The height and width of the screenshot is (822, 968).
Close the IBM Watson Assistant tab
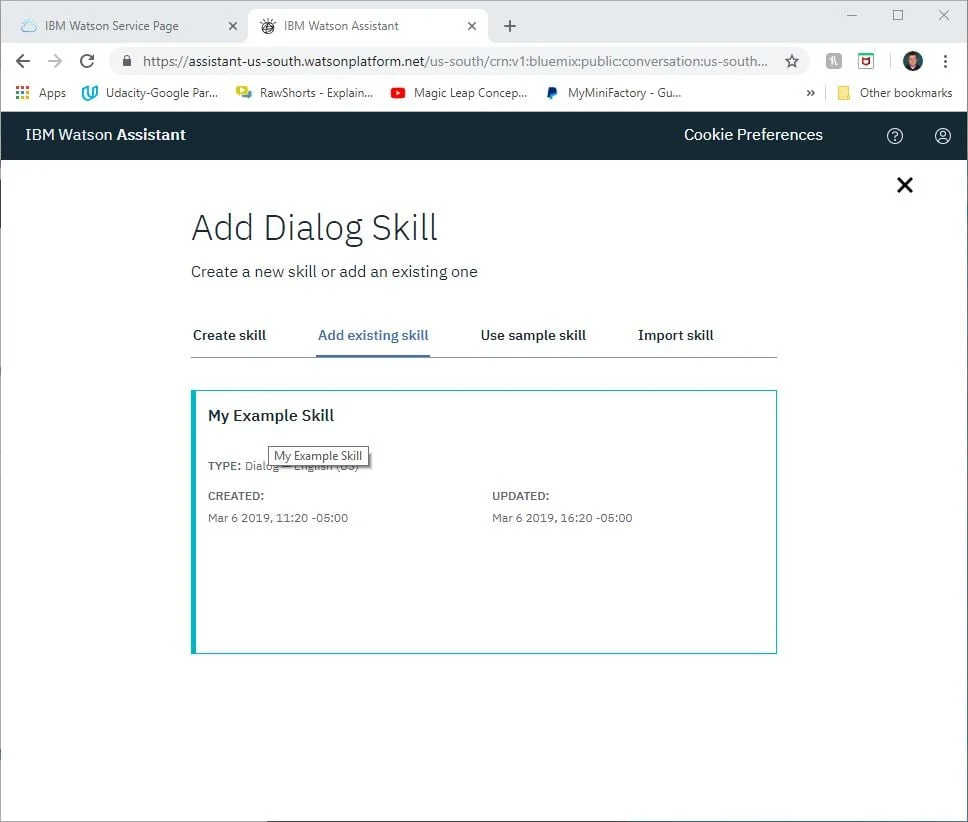(472, 26)
